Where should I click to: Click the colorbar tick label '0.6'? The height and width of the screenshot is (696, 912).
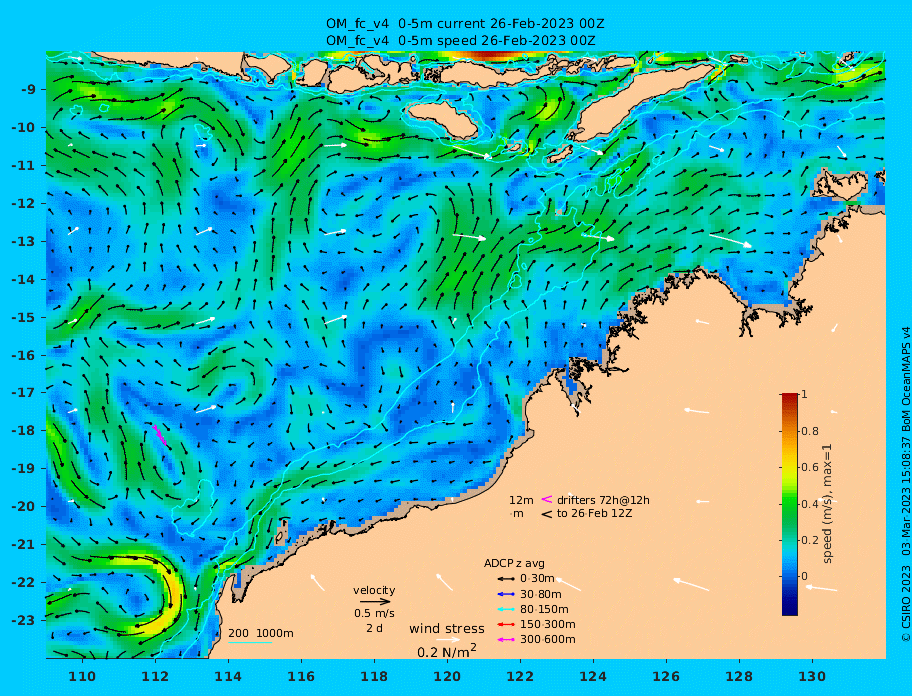(810, 467)
